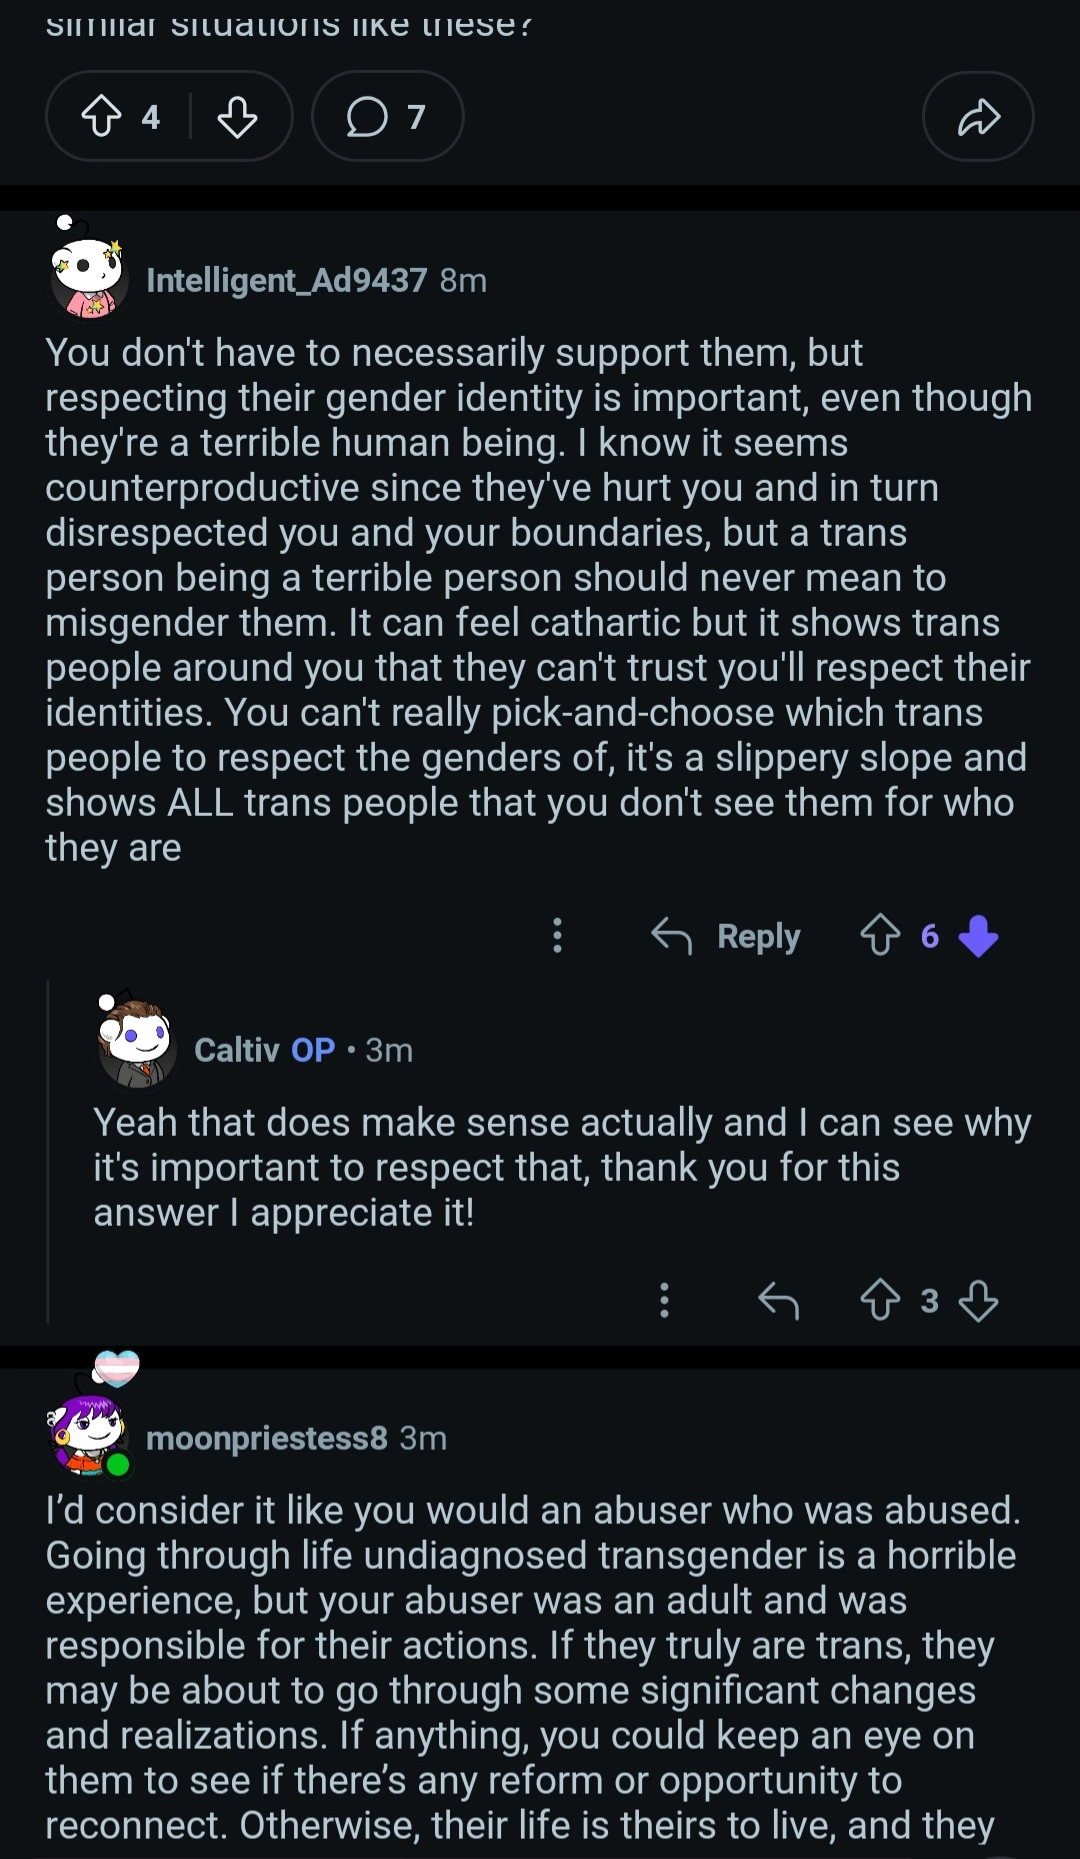Share the post using arrow icon
This screenshot has height=1859, width=1080.
(x=978, y=117)
